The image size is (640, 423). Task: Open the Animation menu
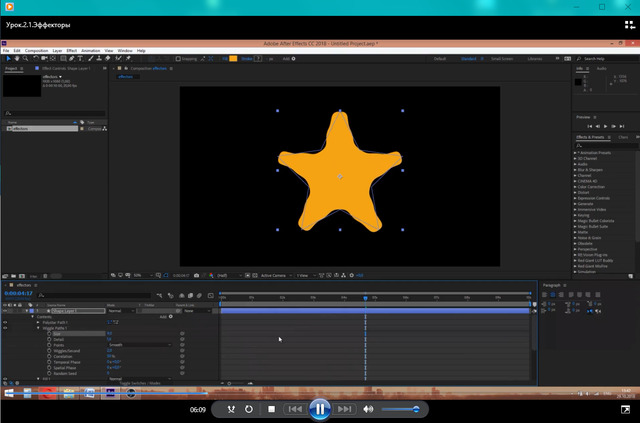tap(90, 50)
